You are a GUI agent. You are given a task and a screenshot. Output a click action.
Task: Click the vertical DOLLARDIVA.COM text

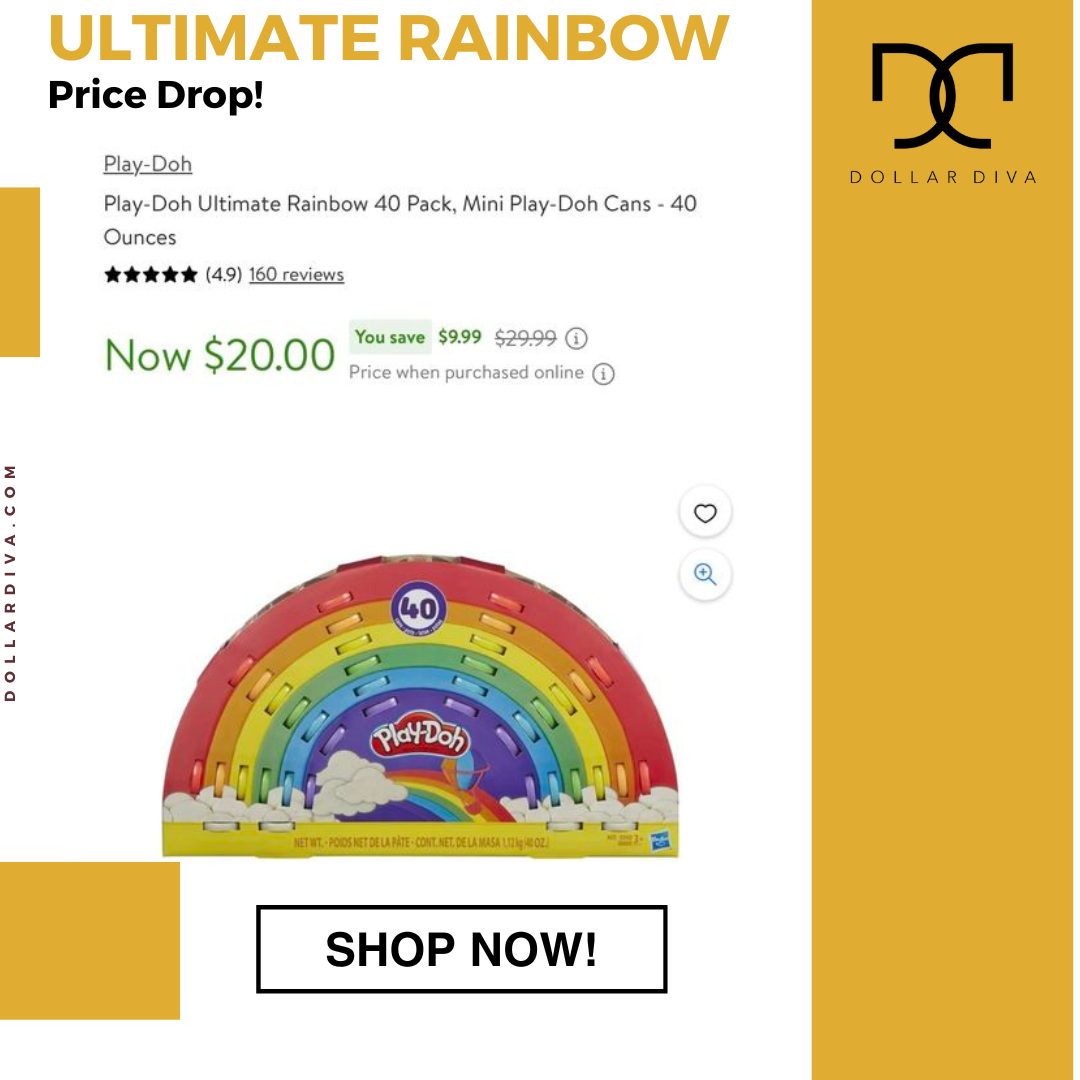pyautogui.click(x=10, y=583)
